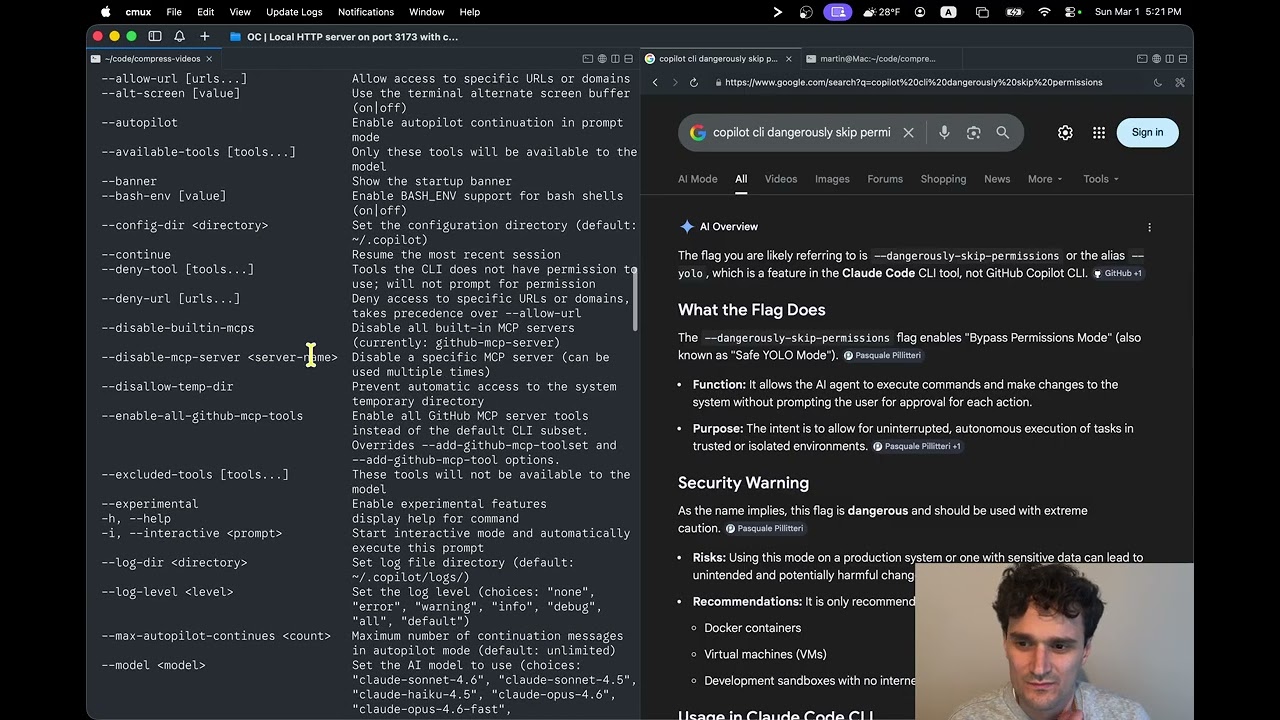Open browser developer tools icon
Viewport: 1280px width, 720px height.
[x=1180, y=82]
